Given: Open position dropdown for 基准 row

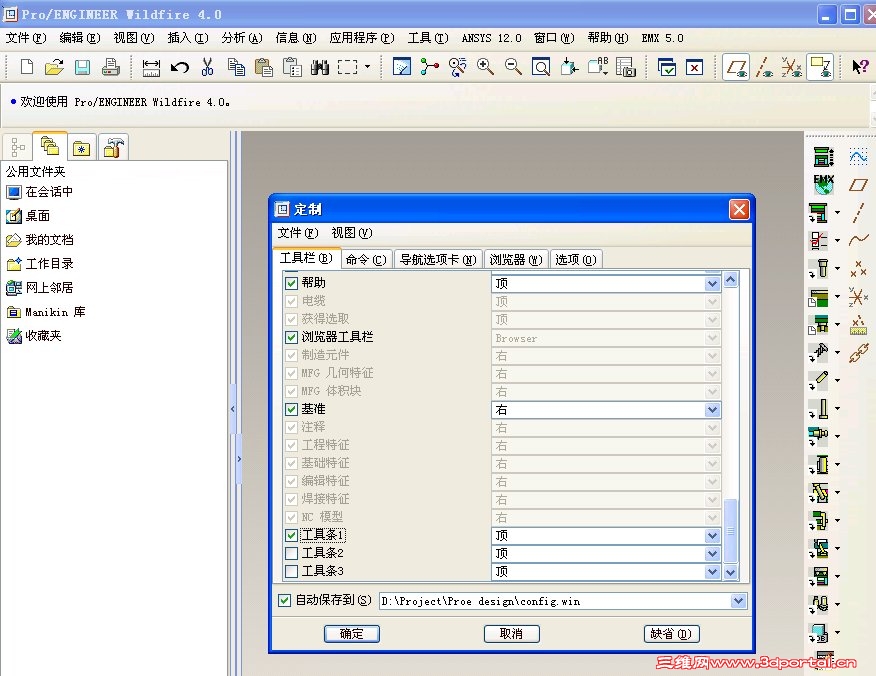Looking at the screenshot, I should [712, 410].
